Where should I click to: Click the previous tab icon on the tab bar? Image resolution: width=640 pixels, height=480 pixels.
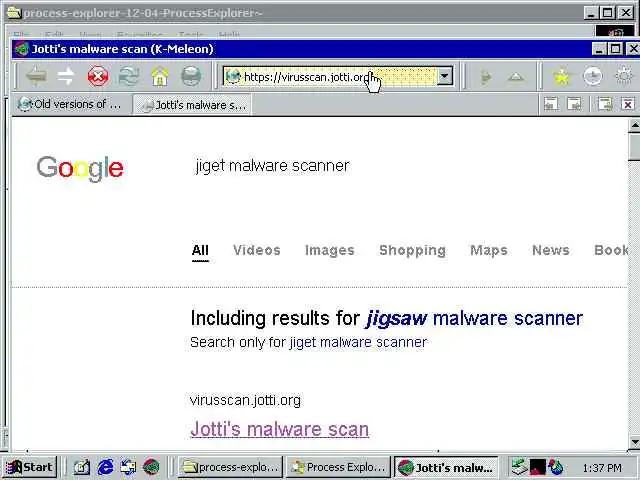[551, 104]
